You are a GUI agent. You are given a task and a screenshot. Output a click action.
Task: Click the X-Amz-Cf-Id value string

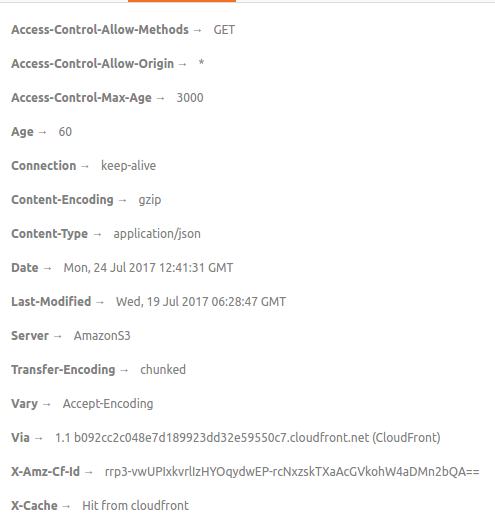pos(292,472)
